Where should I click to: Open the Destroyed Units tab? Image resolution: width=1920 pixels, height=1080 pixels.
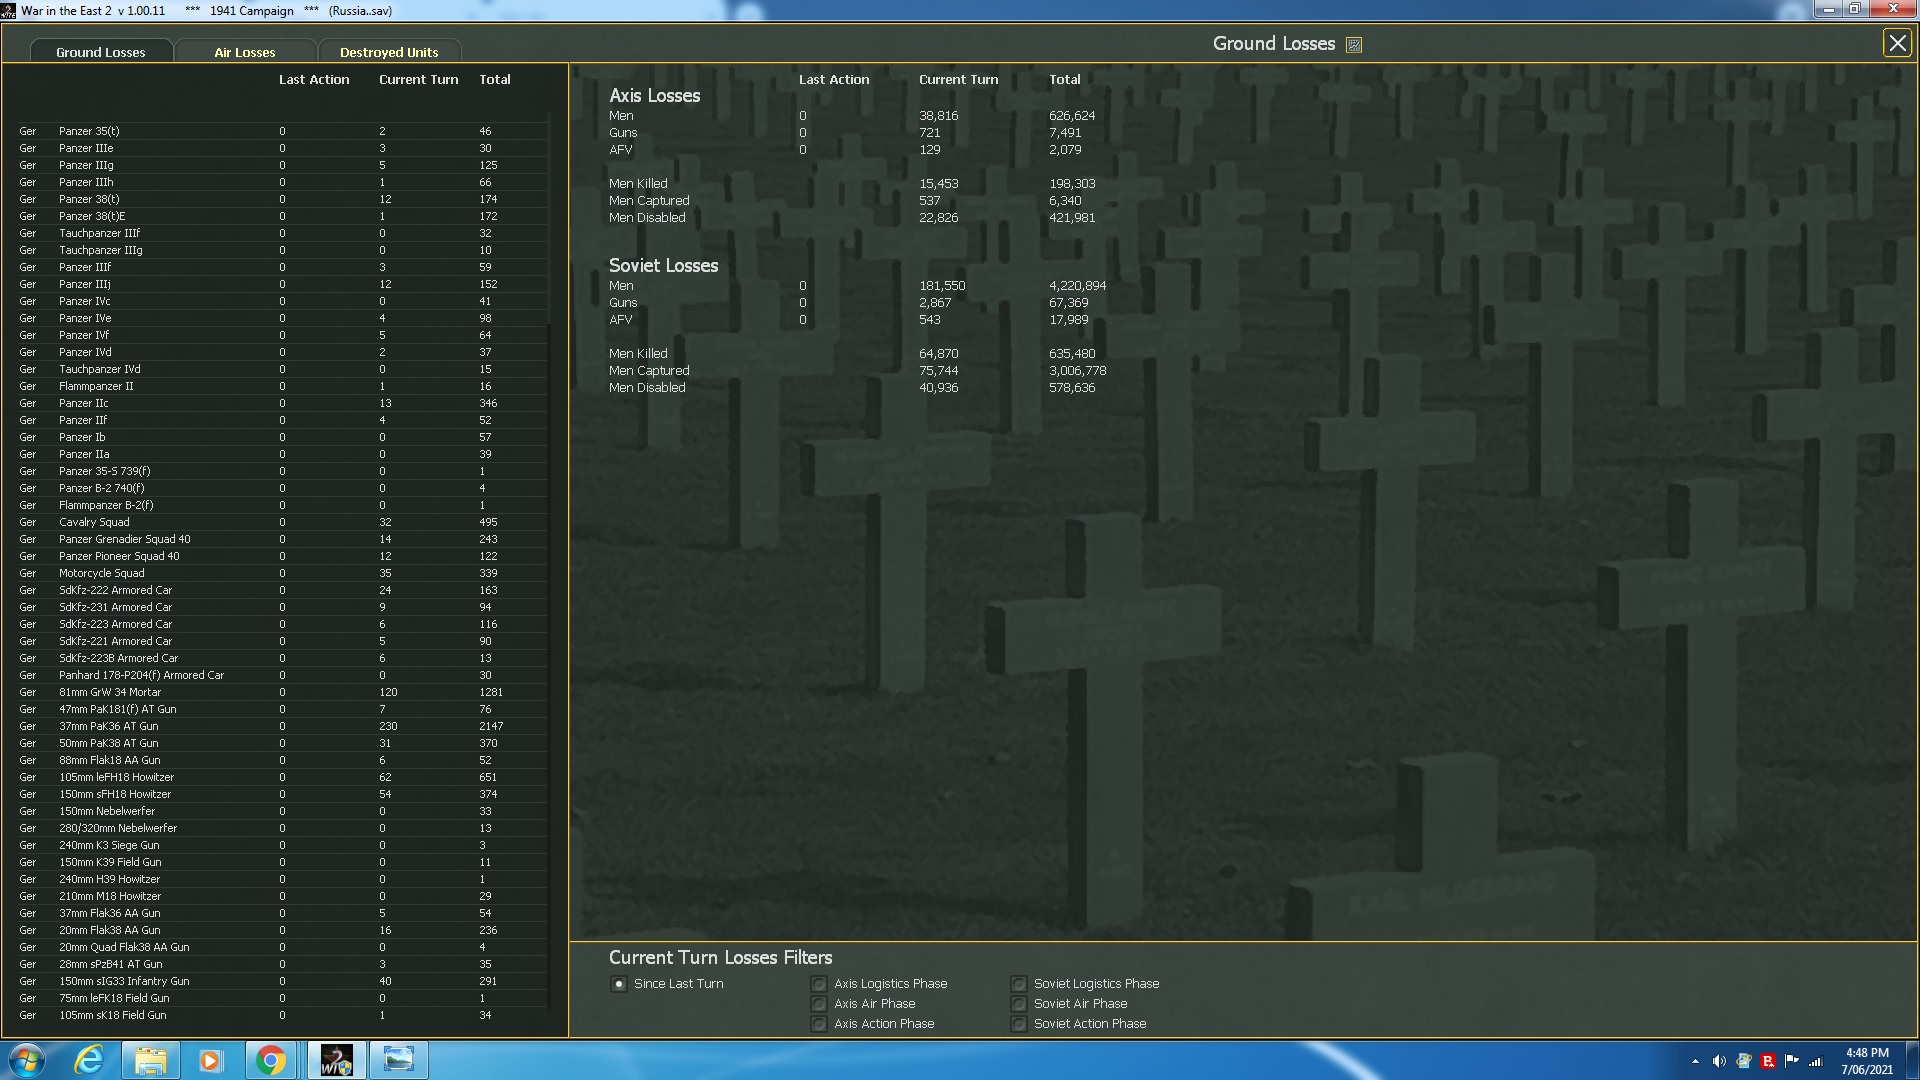click(x=389, y=52)
